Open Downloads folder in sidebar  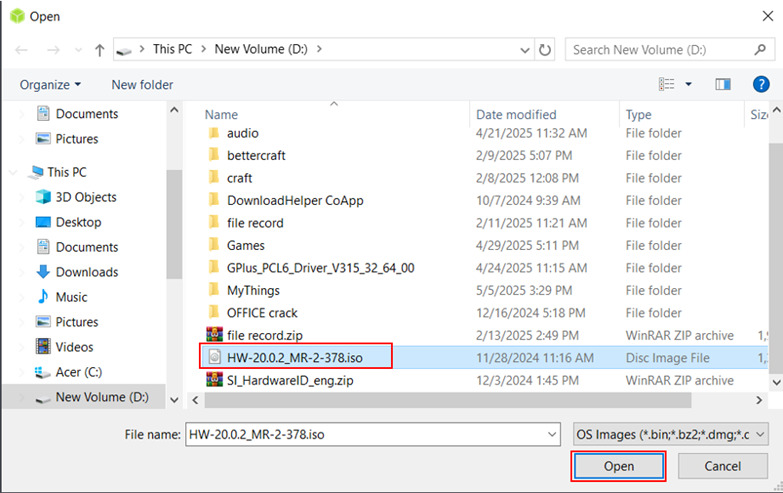click(86, 272)
